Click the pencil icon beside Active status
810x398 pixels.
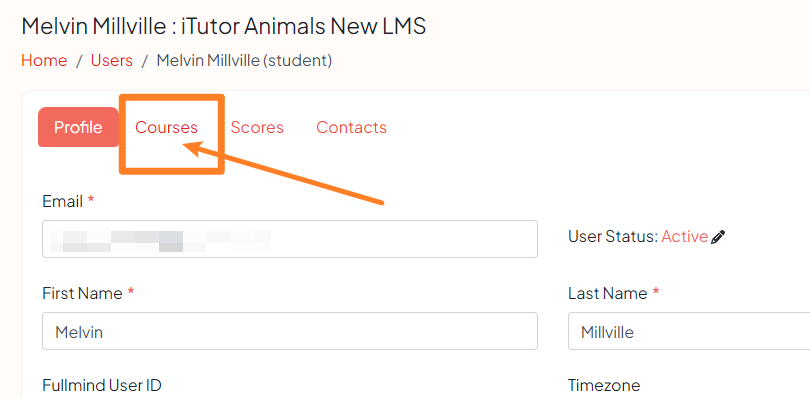coord(718,237)
